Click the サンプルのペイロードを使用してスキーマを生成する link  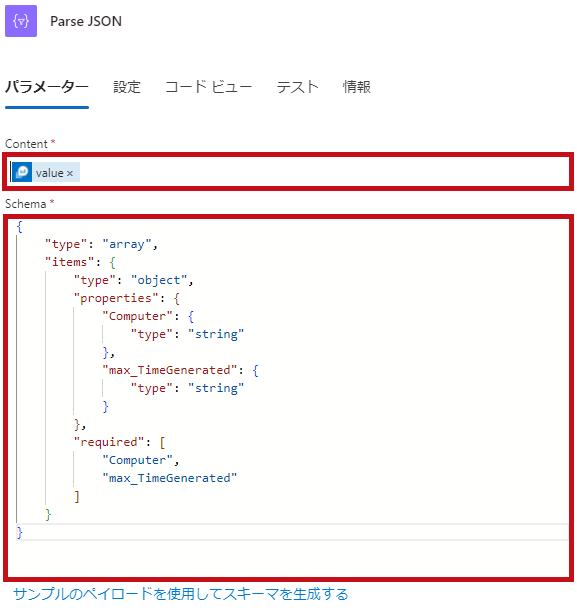point(181,594)
